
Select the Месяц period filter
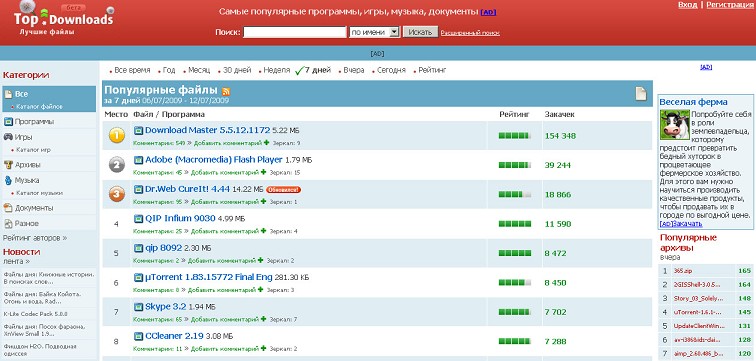coord(199,70)
